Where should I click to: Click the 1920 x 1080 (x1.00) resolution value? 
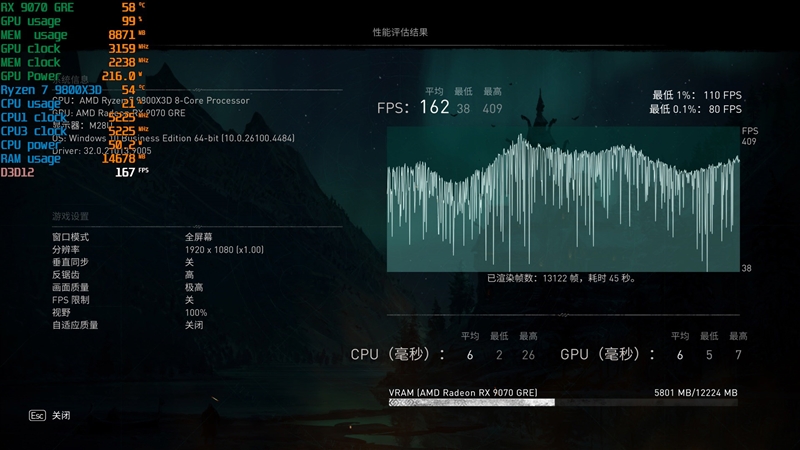coord(224,249)
